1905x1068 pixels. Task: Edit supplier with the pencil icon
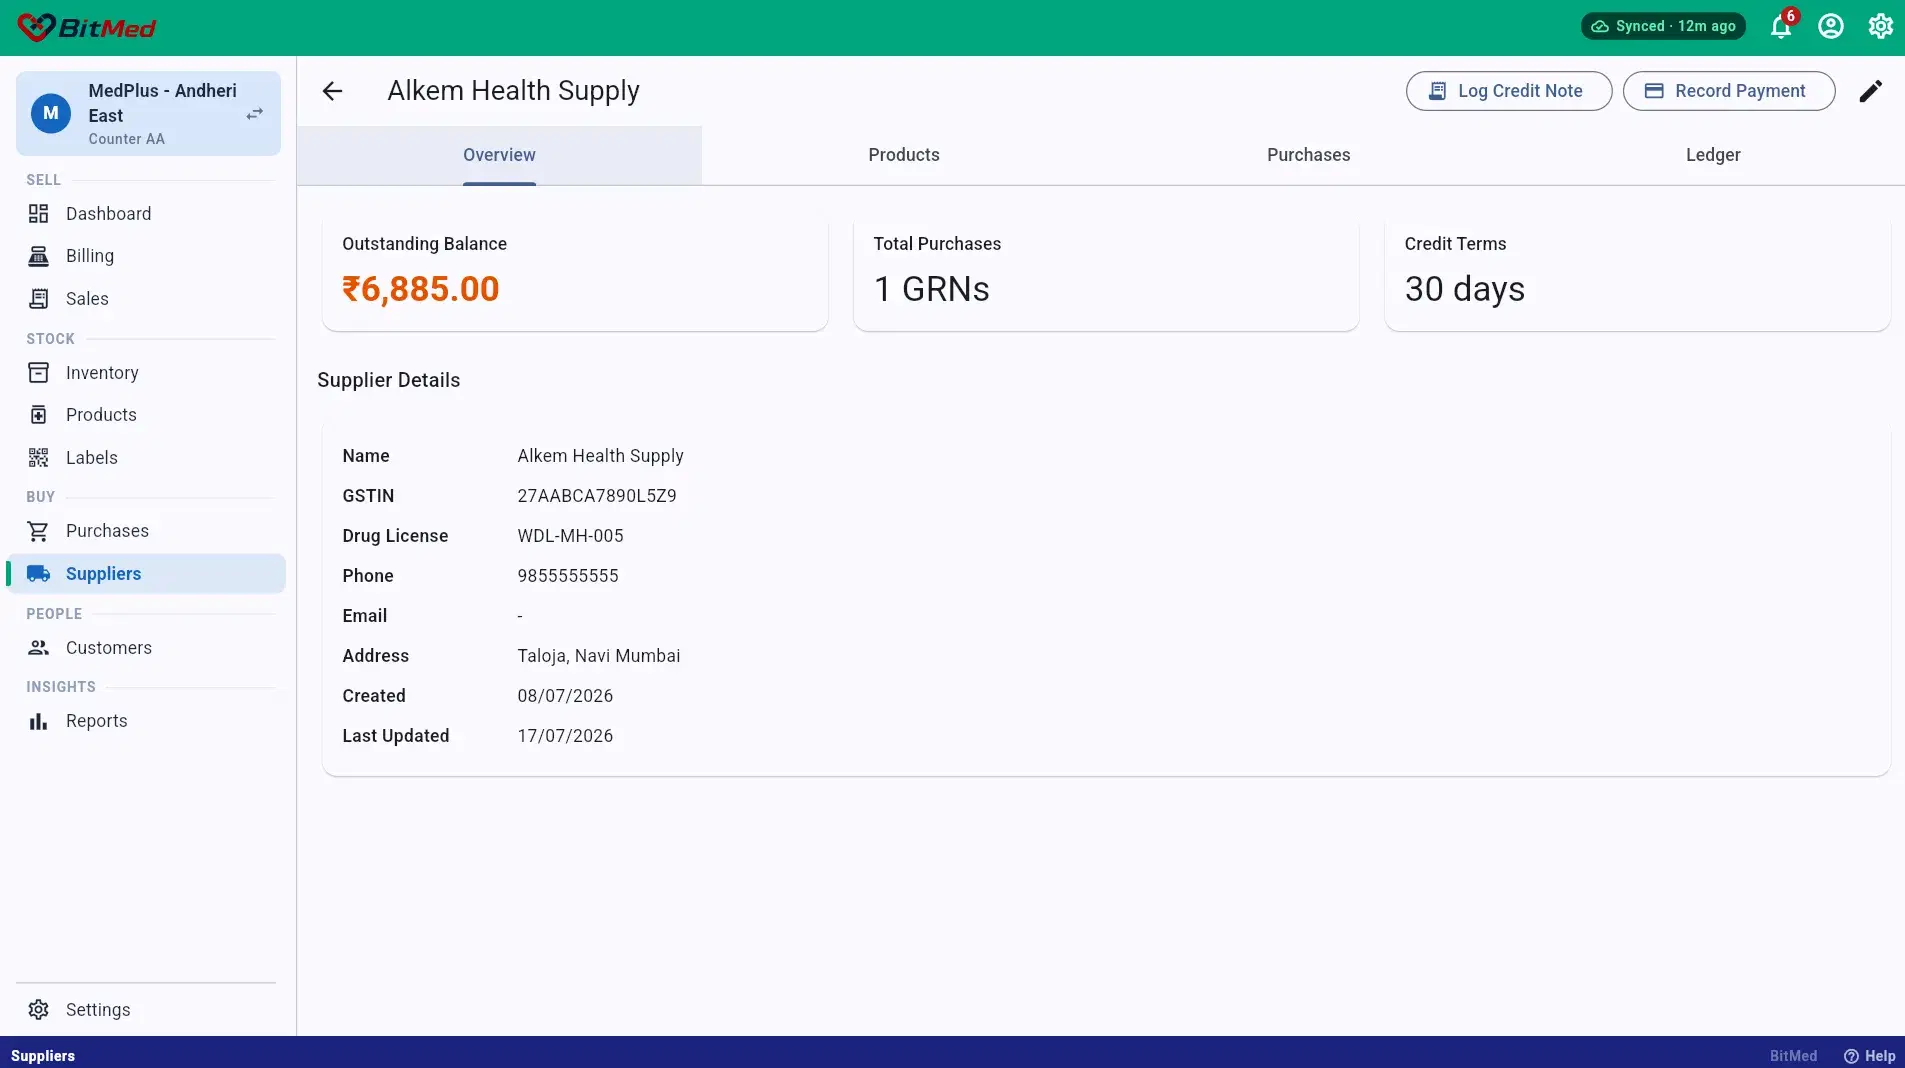pyautogui.click(x=1871, y=91)
